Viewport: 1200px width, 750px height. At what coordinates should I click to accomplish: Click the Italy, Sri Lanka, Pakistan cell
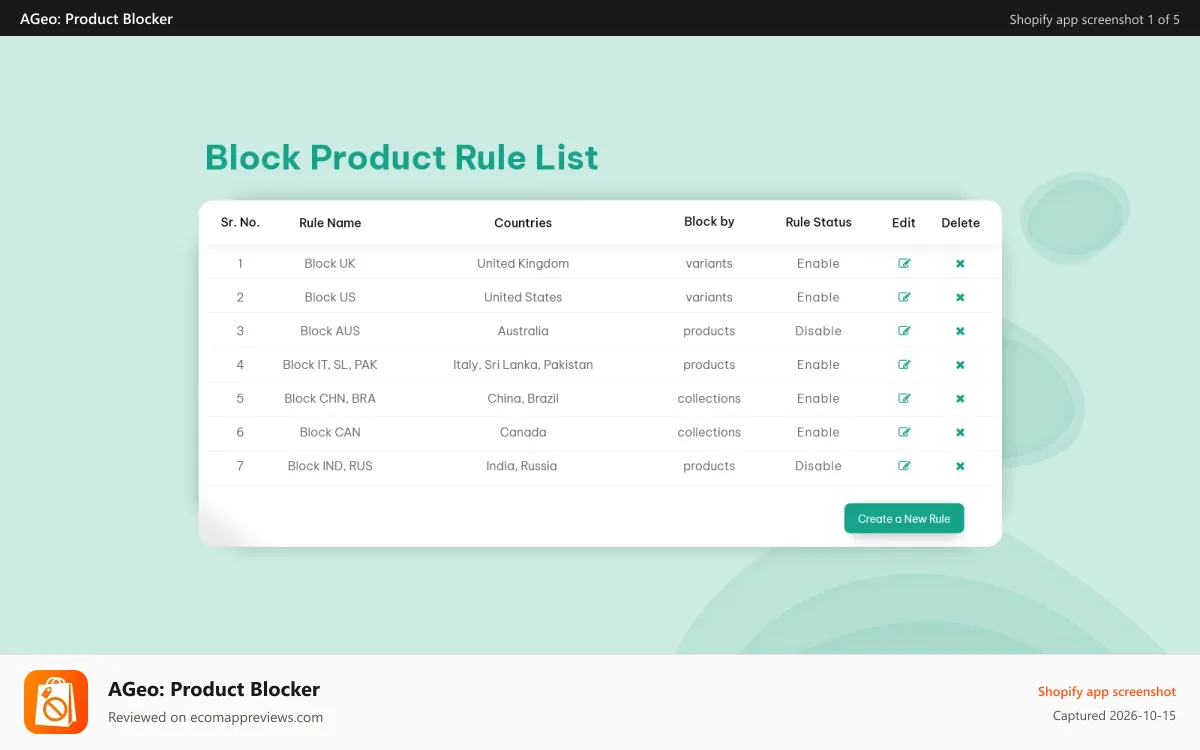[x=523, y=365]
